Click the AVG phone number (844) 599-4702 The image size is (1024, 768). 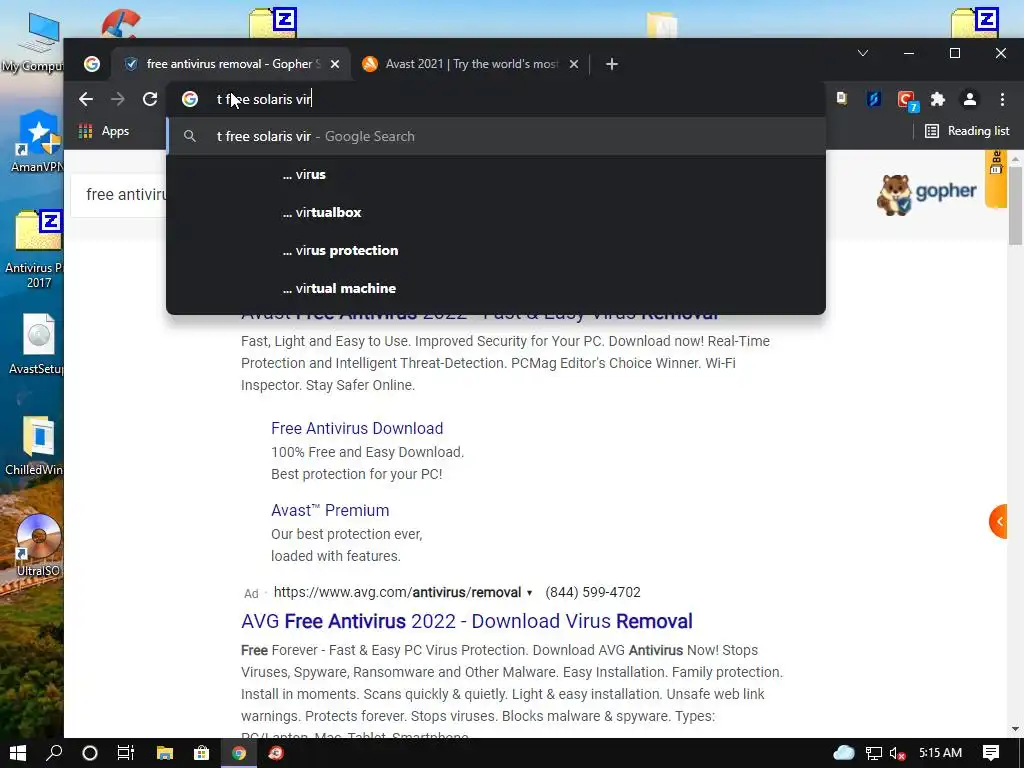593,592
